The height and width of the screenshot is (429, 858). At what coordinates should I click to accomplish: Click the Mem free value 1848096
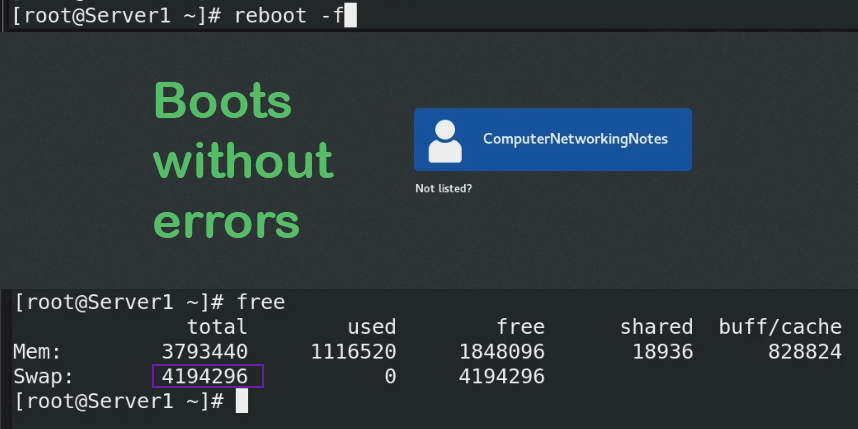pyautogui.click(x=502, y=352)
